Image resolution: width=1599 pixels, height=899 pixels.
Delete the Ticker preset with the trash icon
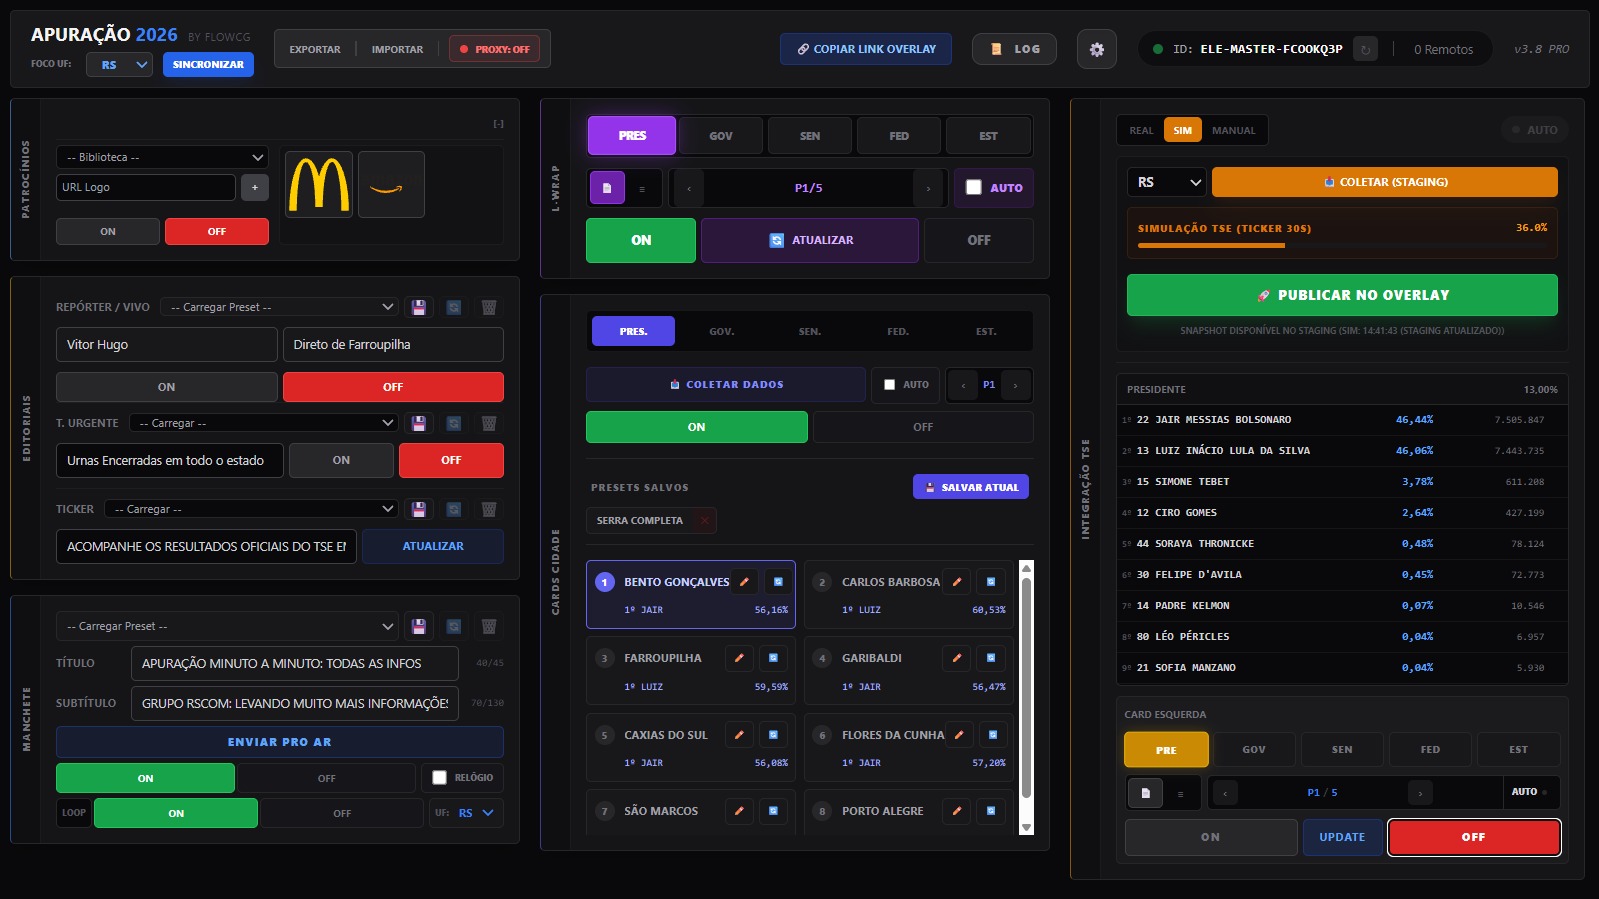(489, 509)
